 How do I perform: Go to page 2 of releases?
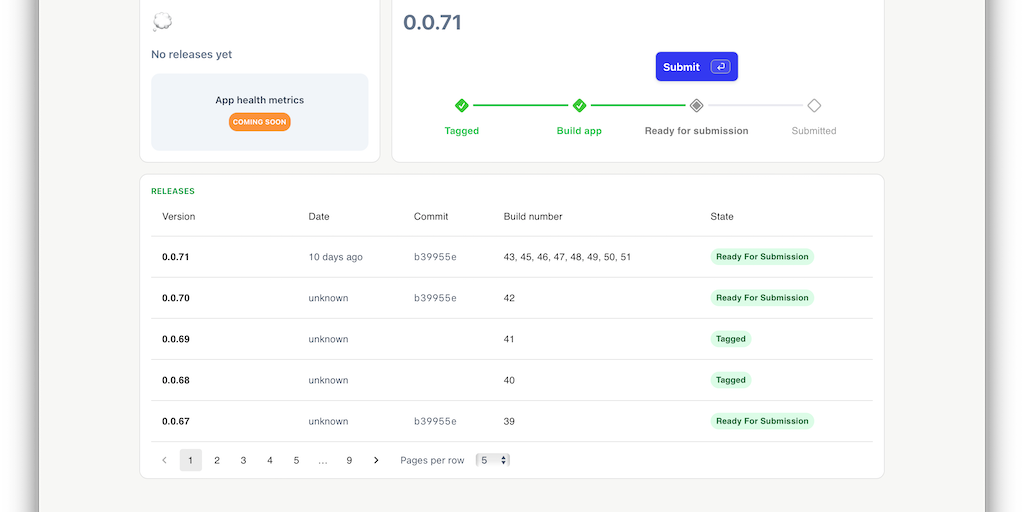(x=217, y=460)
